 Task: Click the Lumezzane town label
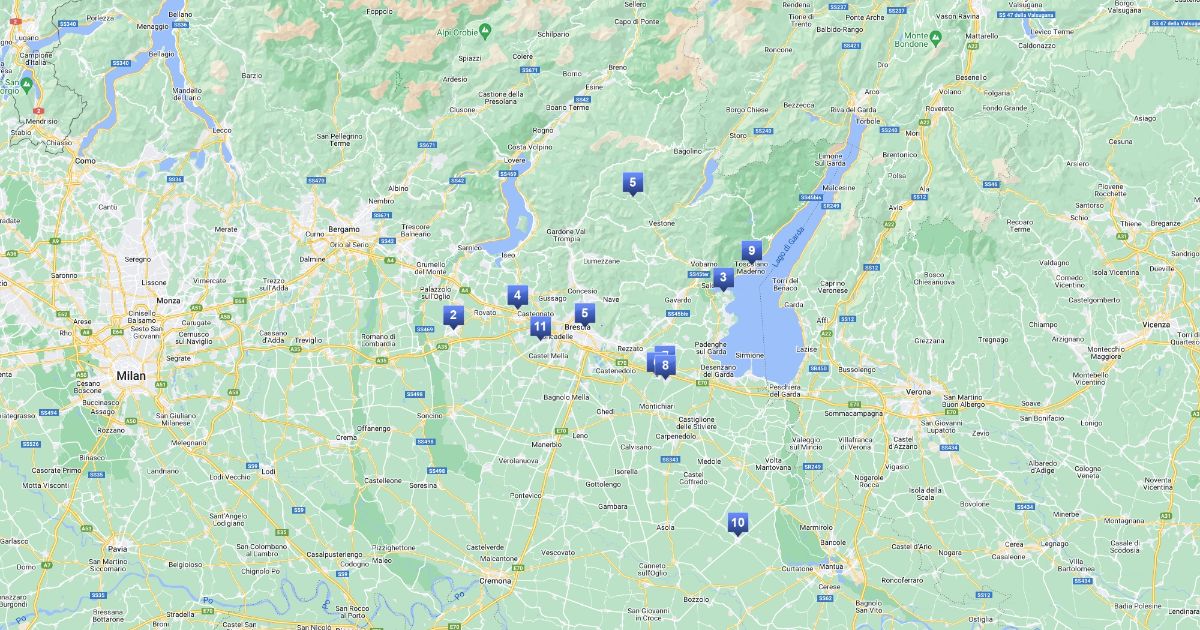click(602, 261)
